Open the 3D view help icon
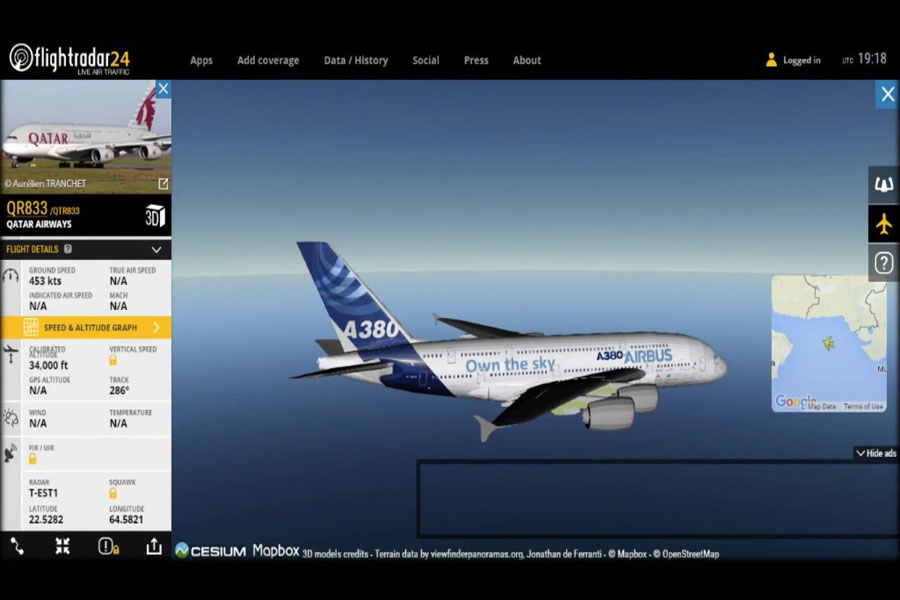 click(x=884, y=263)
